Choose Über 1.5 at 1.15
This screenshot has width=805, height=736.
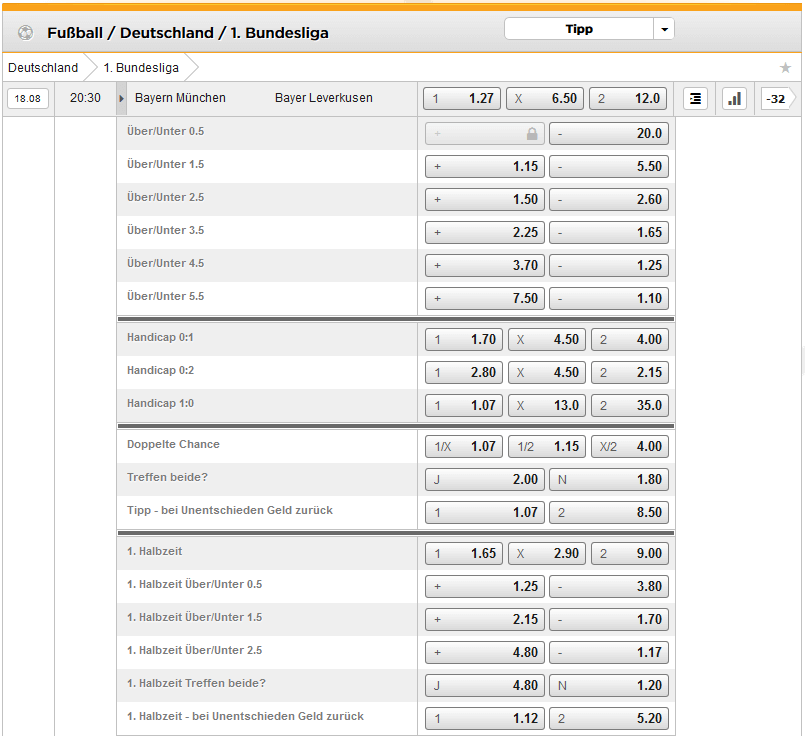pyautogui.click(x=485, y=166)
